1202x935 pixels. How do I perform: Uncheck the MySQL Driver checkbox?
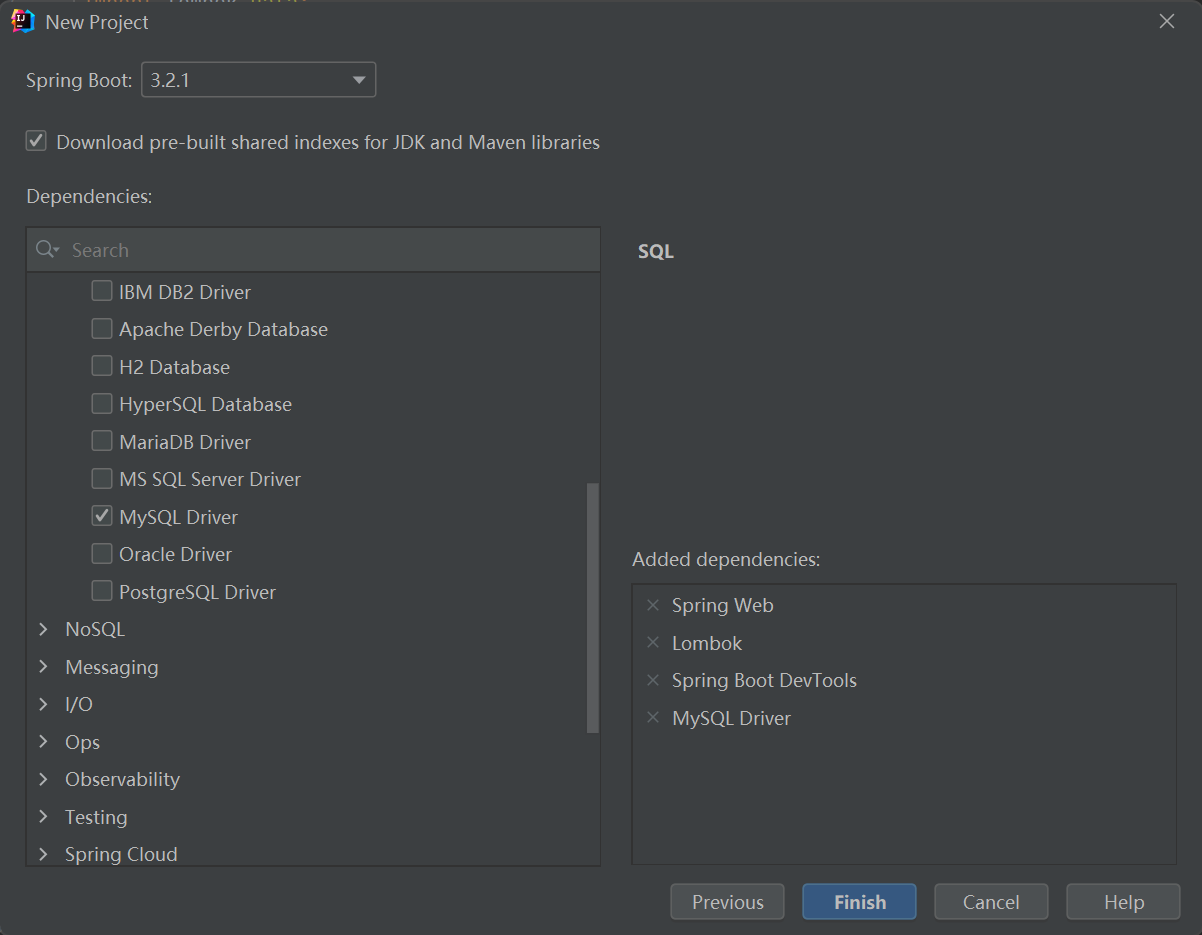click(x=102, y=516)
